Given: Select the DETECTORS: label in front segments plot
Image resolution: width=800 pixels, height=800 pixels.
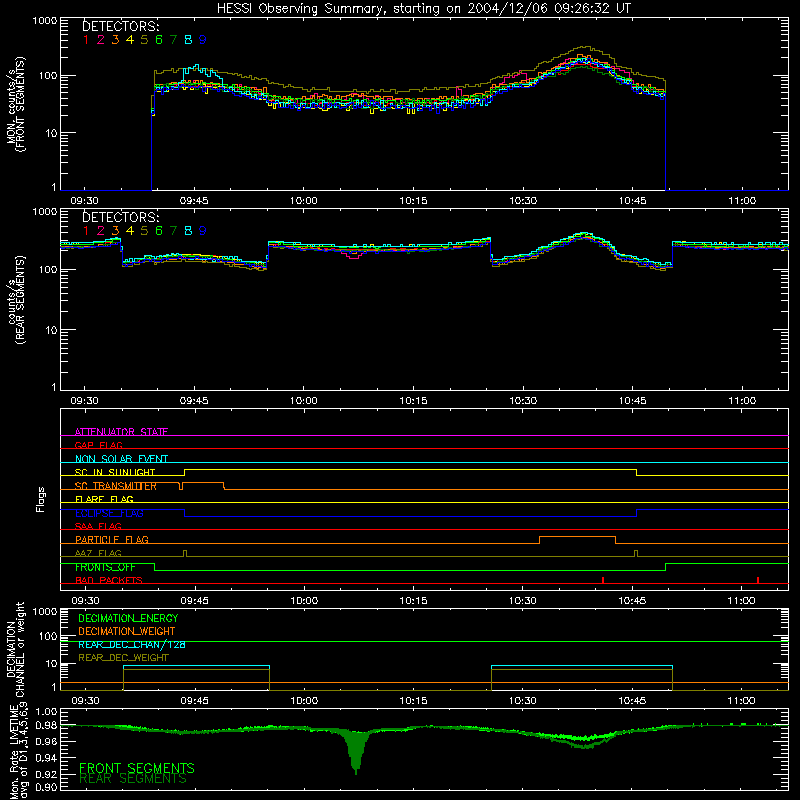Looking at the screenshot, I should 120,26.
